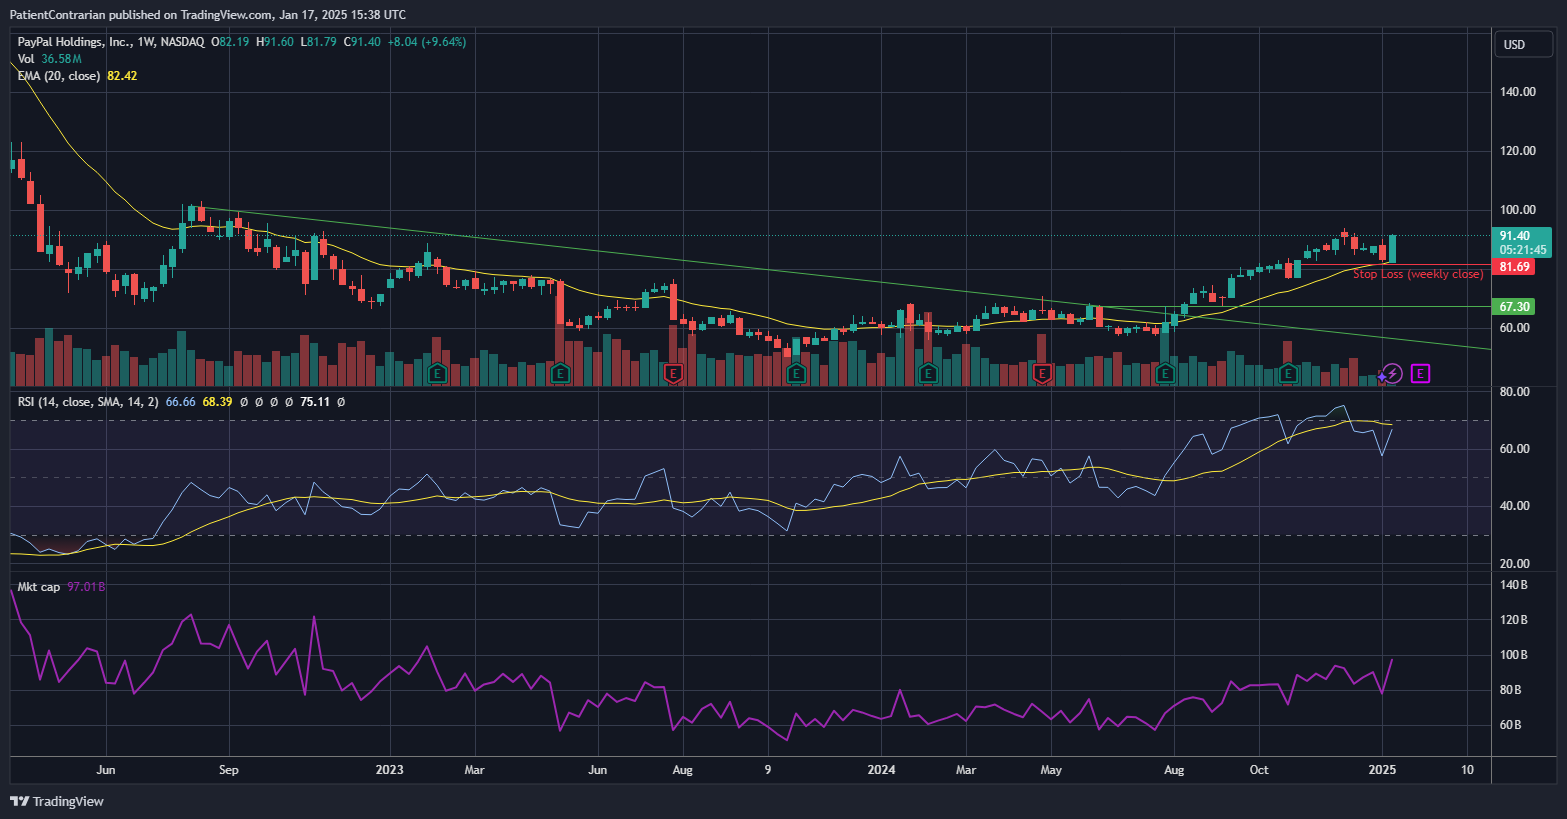Click the green earnings marker between 2024 and Mar 2024
The height and width of the screenshot is (819, 1567).
[x=928, y=374]
